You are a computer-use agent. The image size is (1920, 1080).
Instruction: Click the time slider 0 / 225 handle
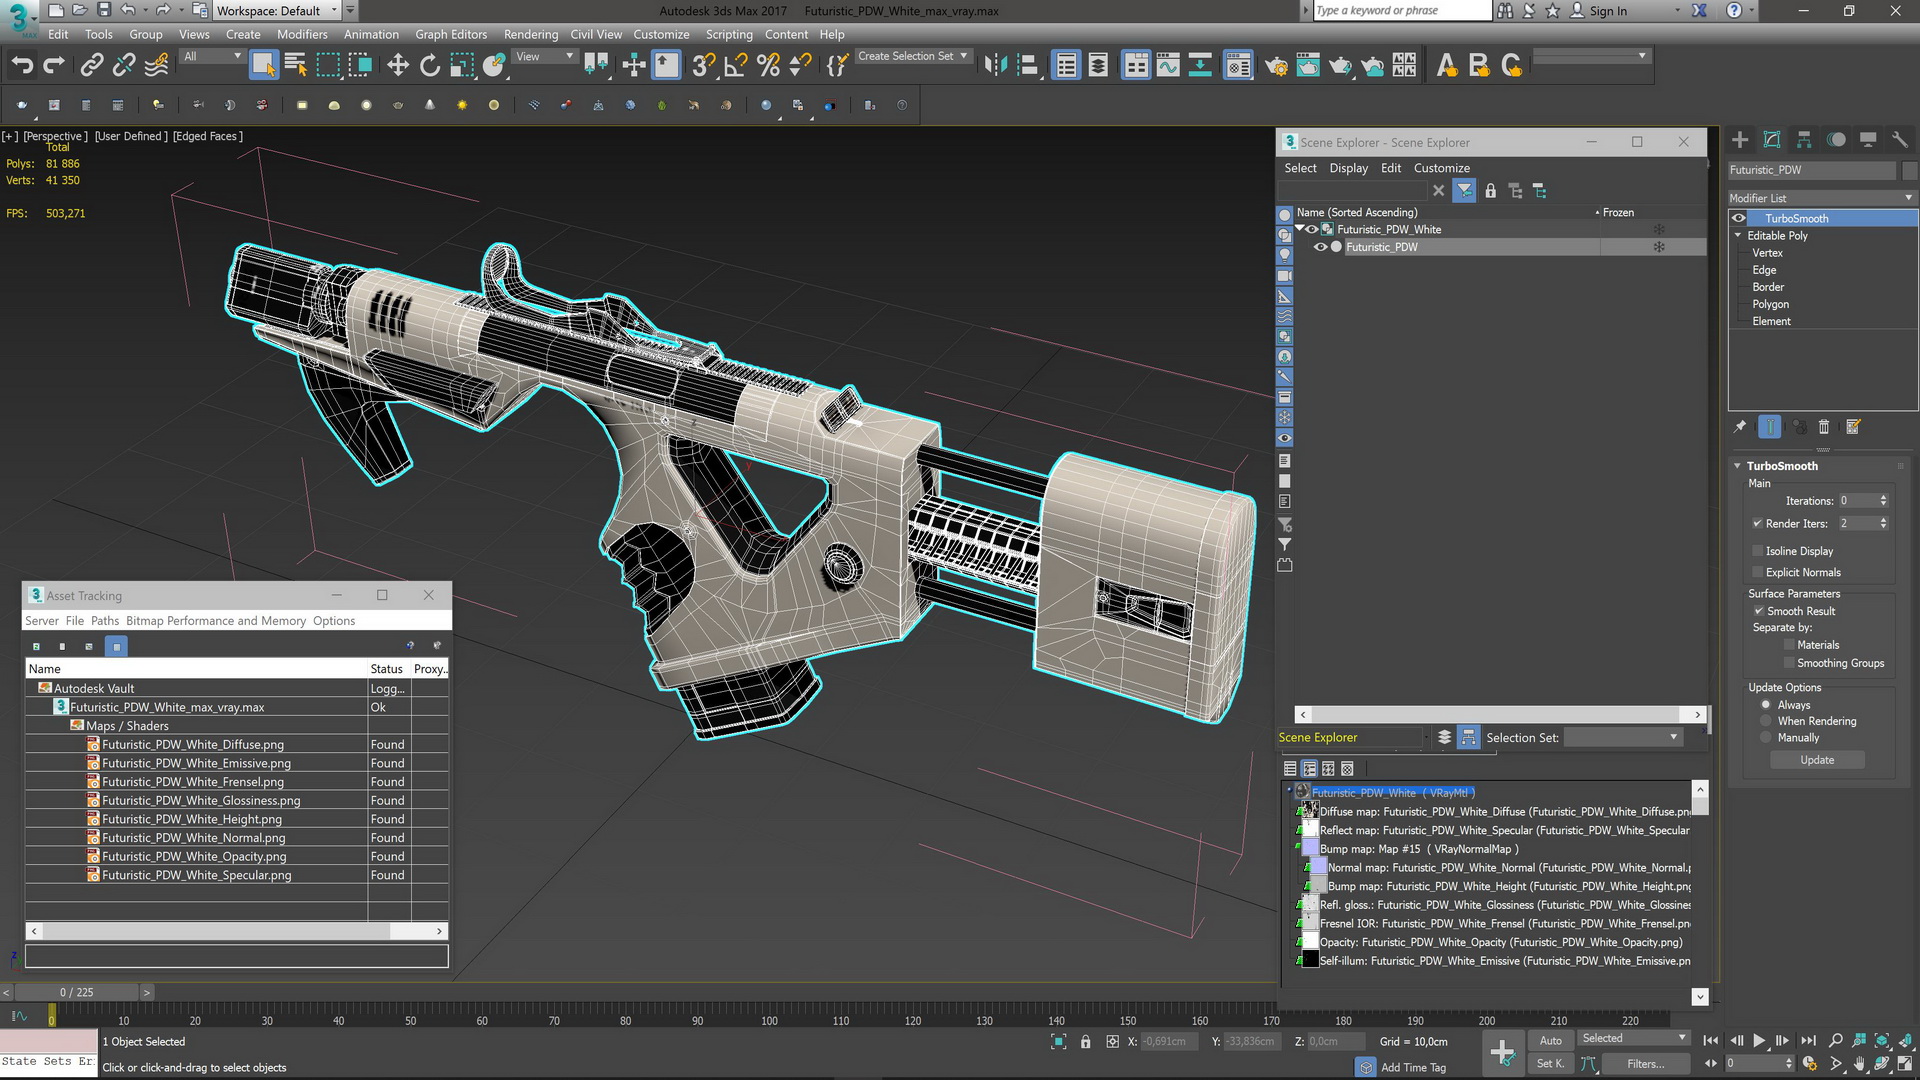click(x=77, y=992)
